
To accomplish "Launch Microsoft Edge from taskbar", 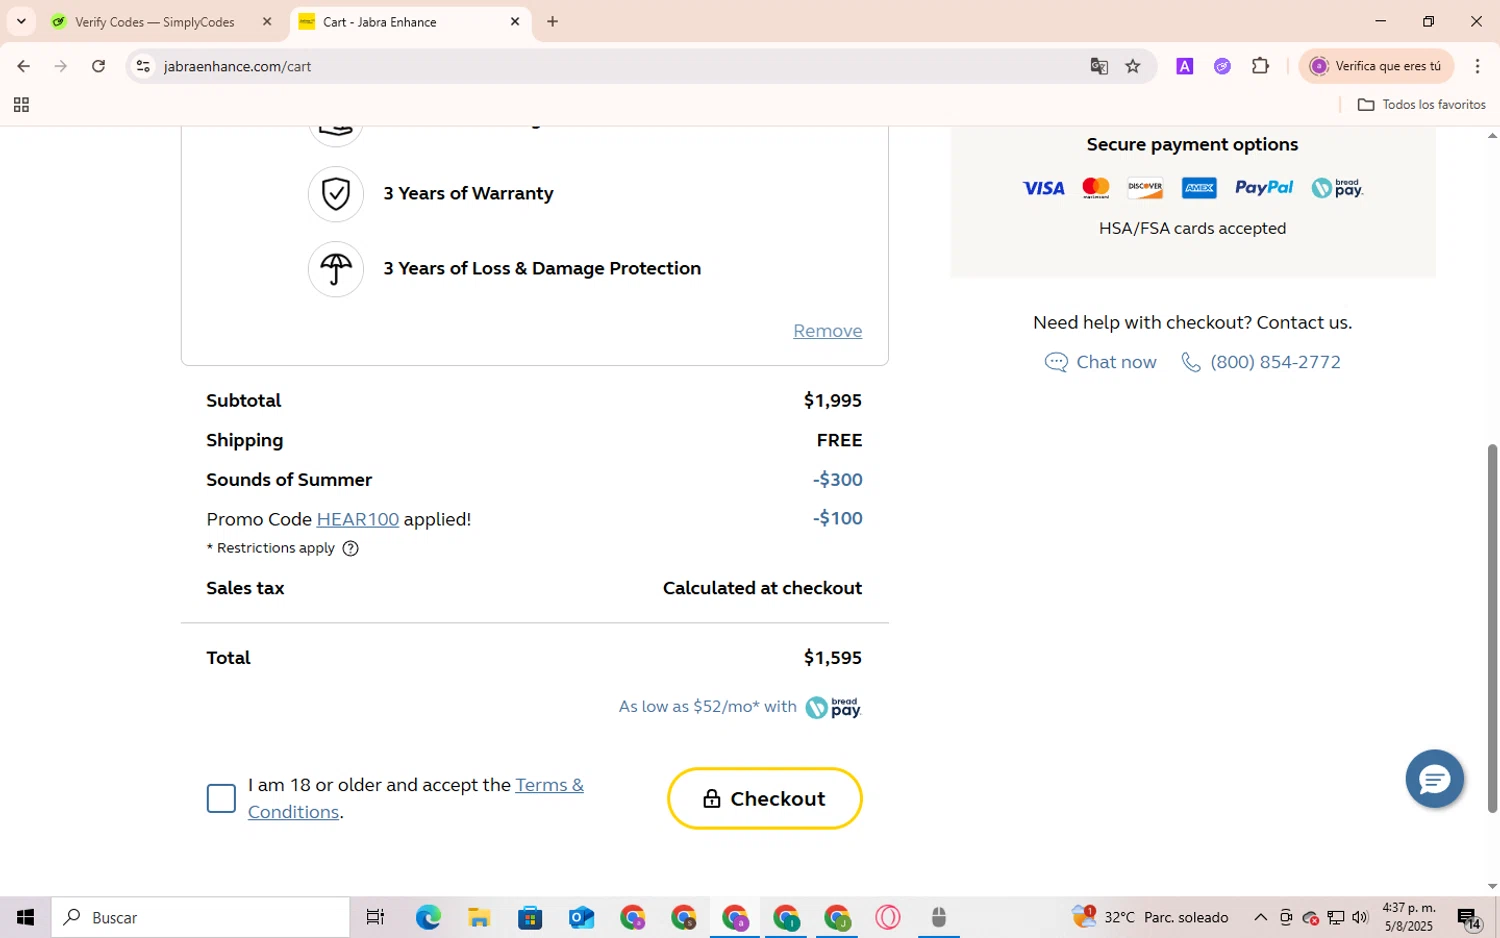I will [428, 917].
